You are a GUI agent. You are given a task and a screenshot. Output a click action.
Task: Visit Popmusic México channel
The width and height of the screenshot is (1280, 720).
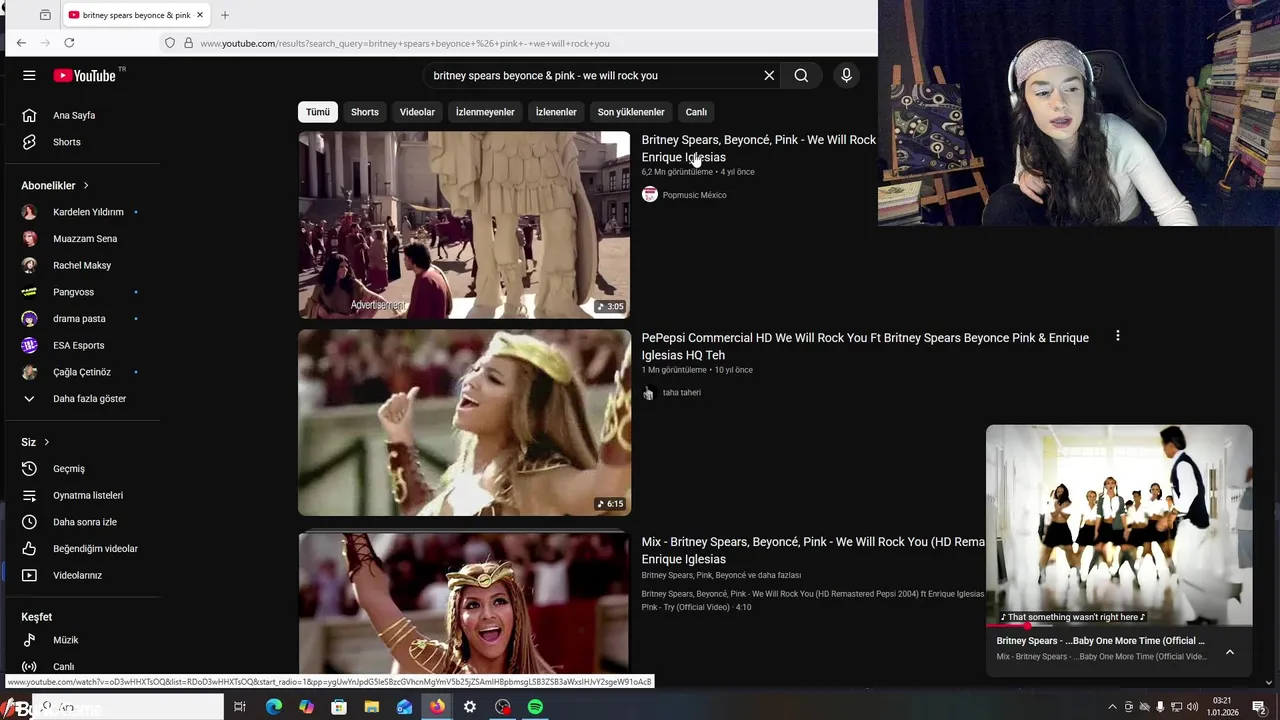click(694, 195)
